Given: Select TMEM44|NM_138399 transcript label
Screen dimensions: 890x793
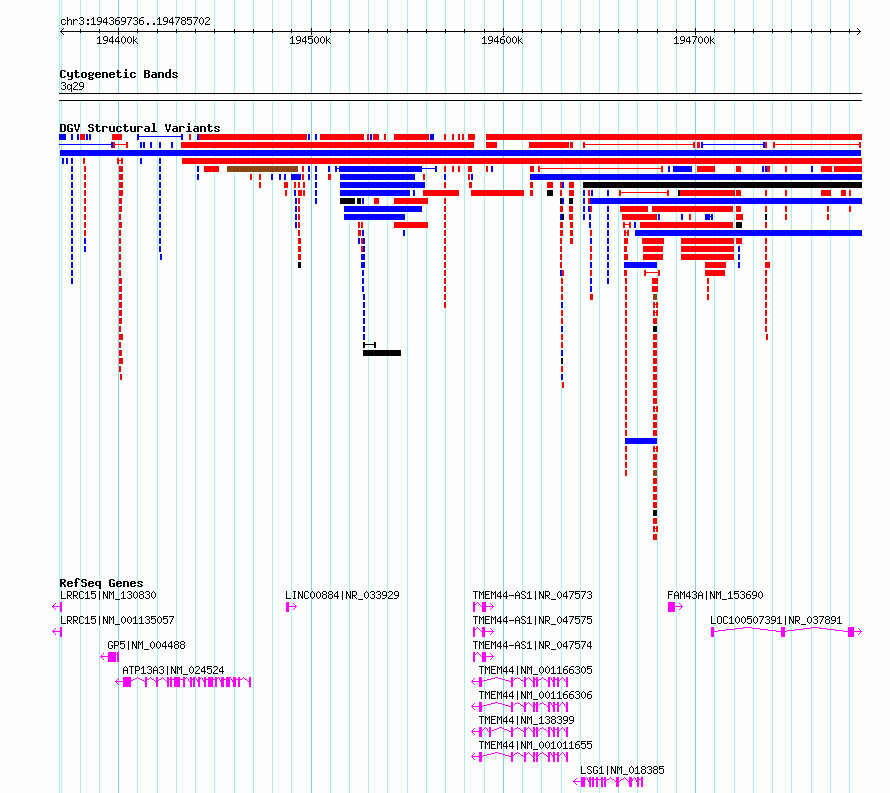Looking at the screenshot, I should click(x=526, y=720).
